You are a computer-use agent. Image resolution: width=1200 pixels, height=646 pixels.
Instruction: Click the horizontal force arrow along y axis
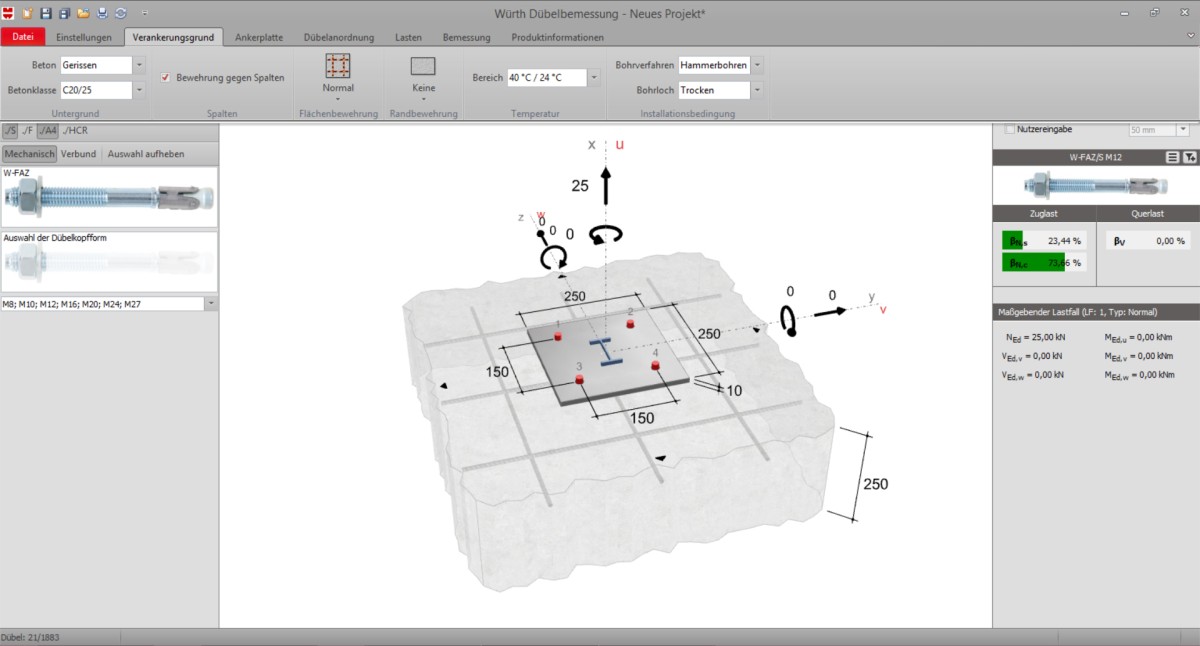(x=831, y=312)
